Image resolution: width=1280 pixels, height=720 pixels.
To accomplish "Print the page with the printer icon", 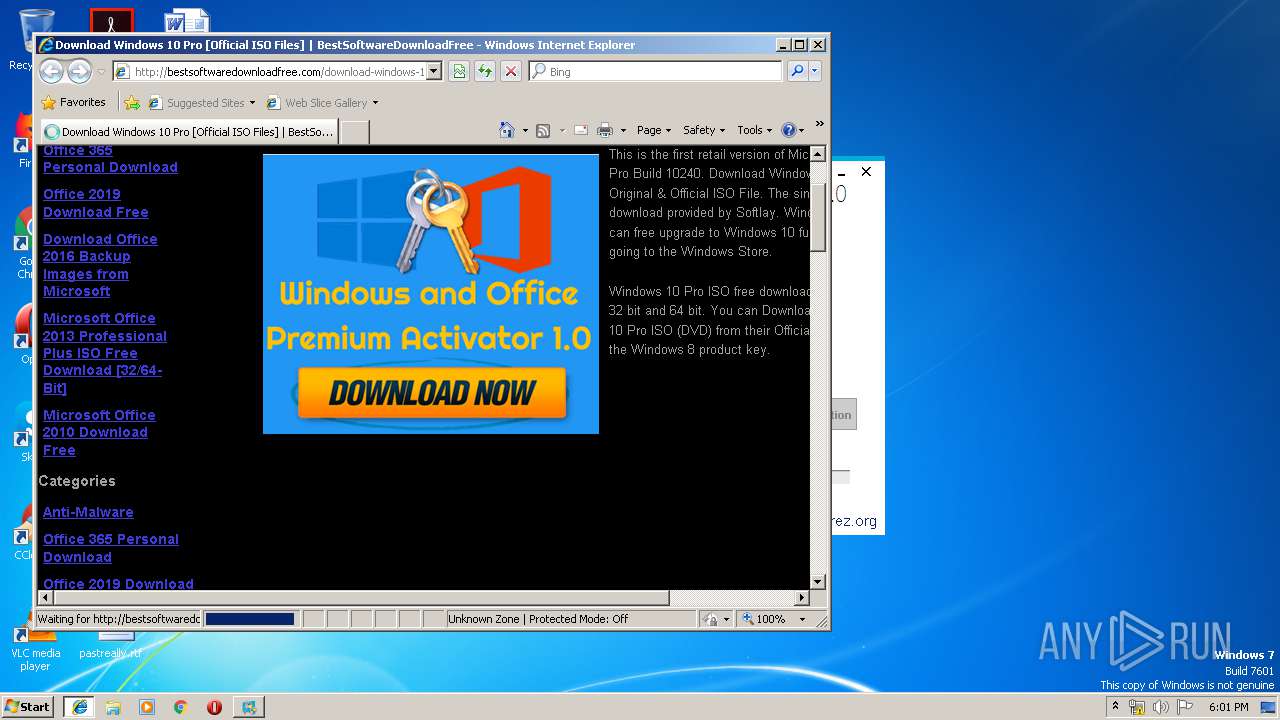I will point(605,130).
